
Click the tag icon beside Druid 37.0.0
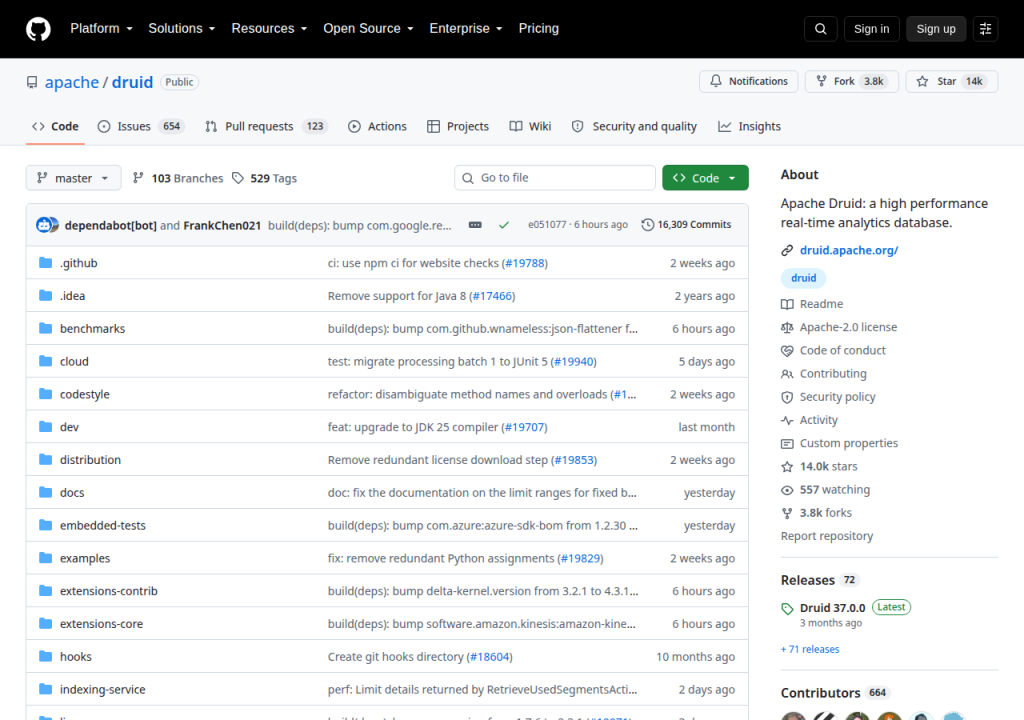point(787,609)
